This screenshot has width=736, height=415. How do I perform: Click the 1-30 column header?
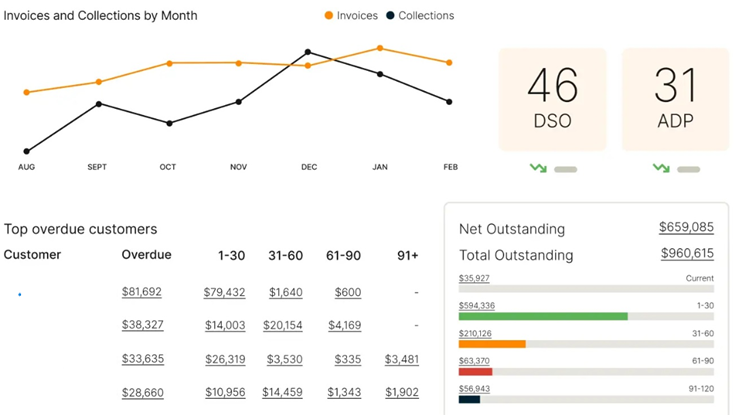tap(231, 255)
